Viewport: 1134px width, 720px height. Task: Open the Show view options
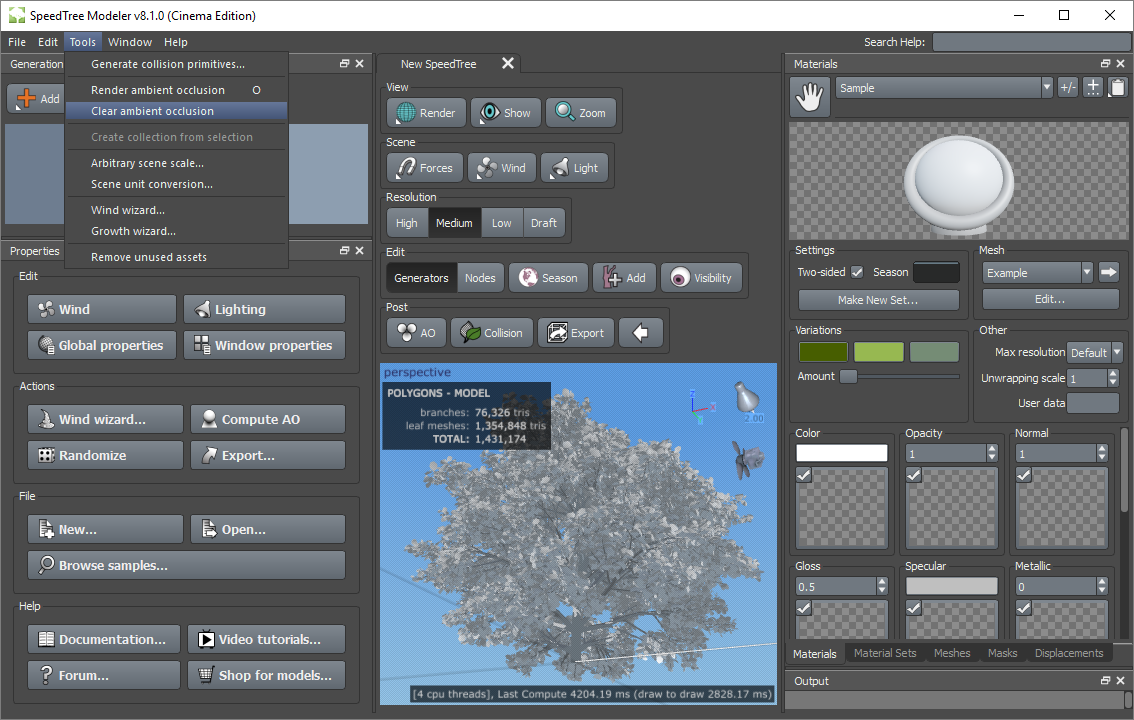pos(506,113)
